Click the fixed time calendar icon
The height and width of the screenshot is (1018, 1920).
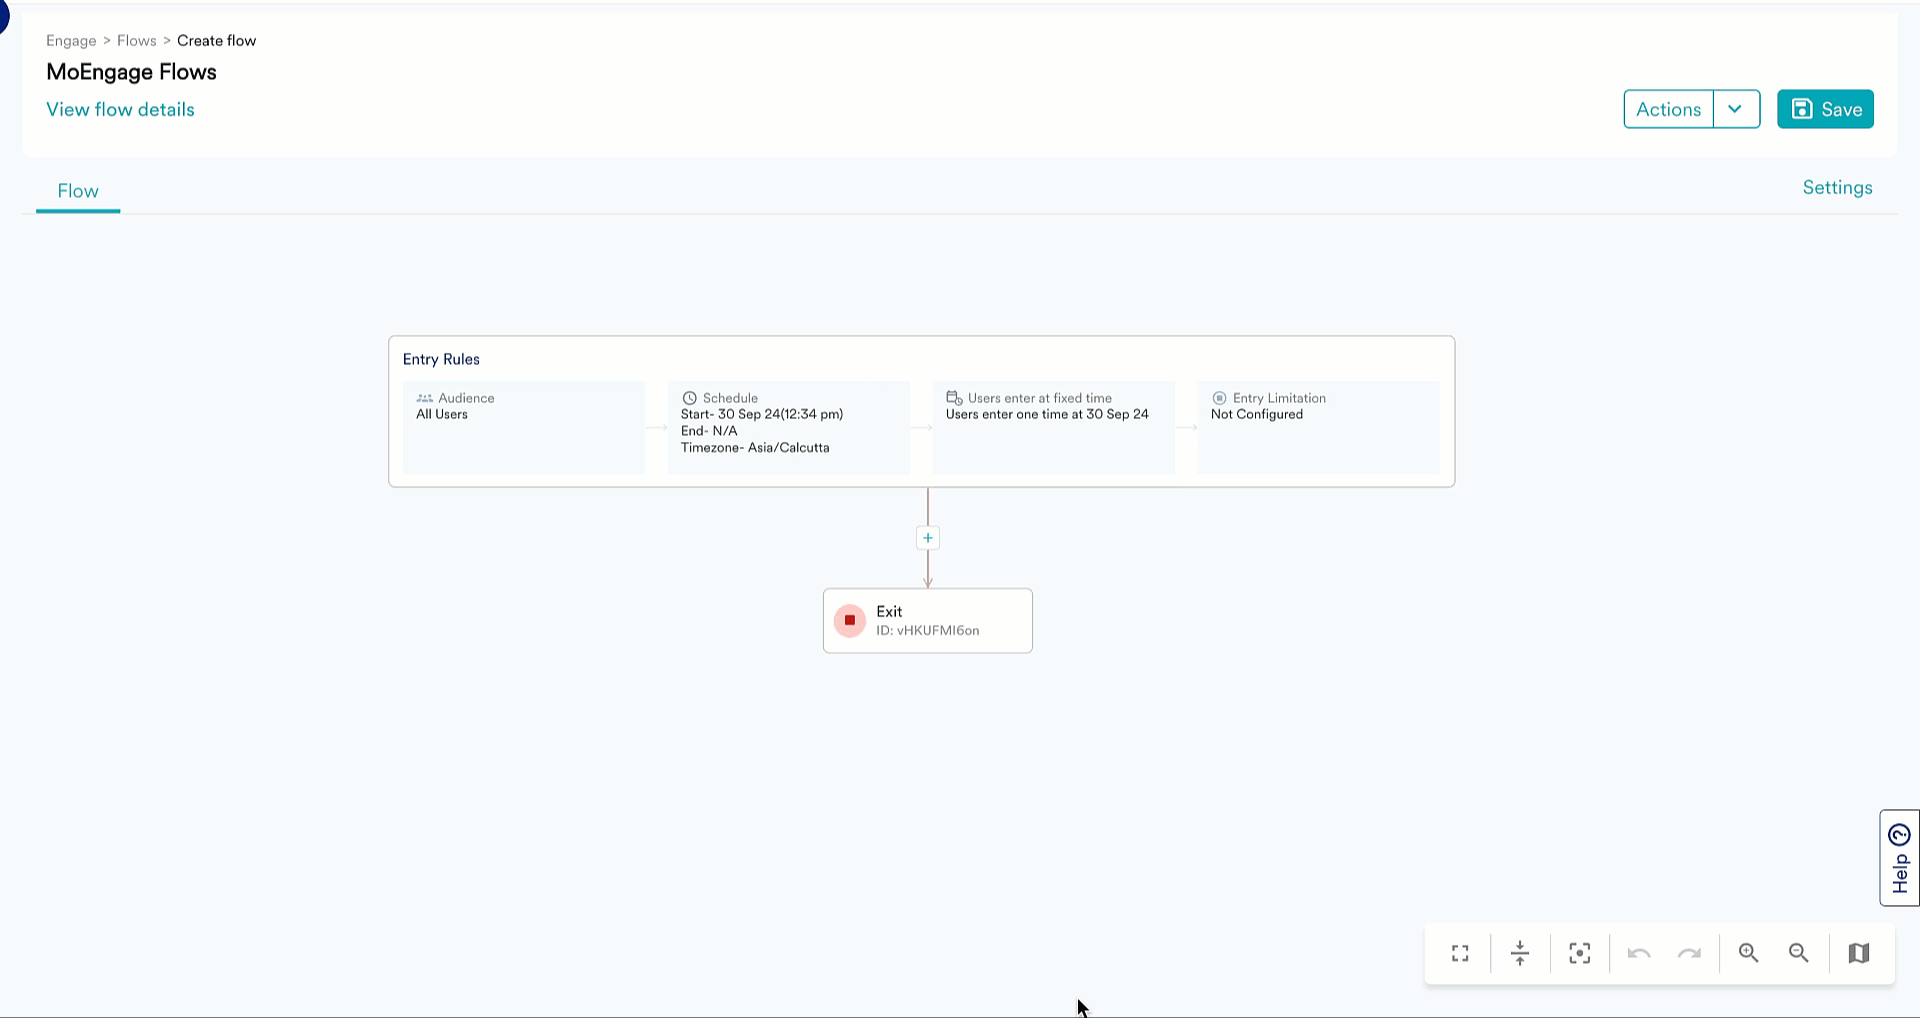tap(954, 398)
